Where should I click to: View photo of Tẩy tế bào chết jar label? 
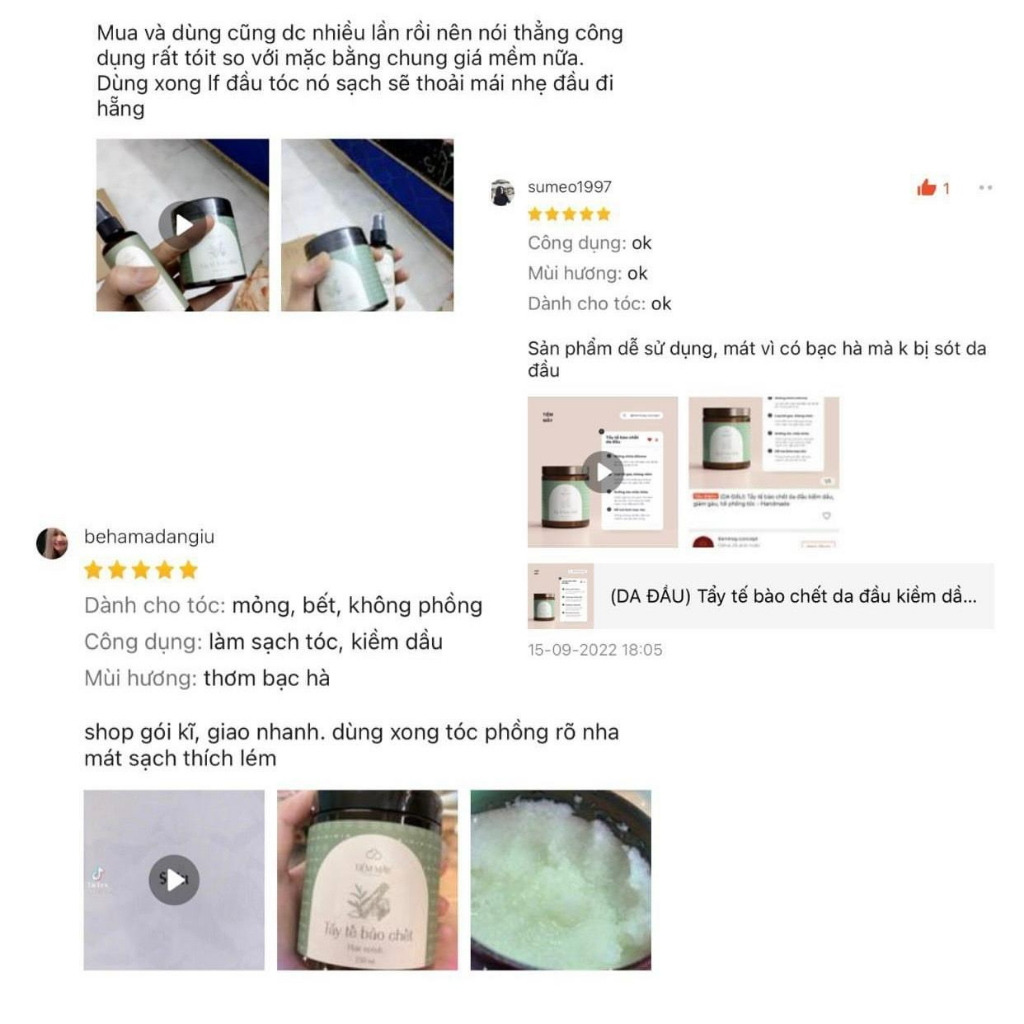367,880
